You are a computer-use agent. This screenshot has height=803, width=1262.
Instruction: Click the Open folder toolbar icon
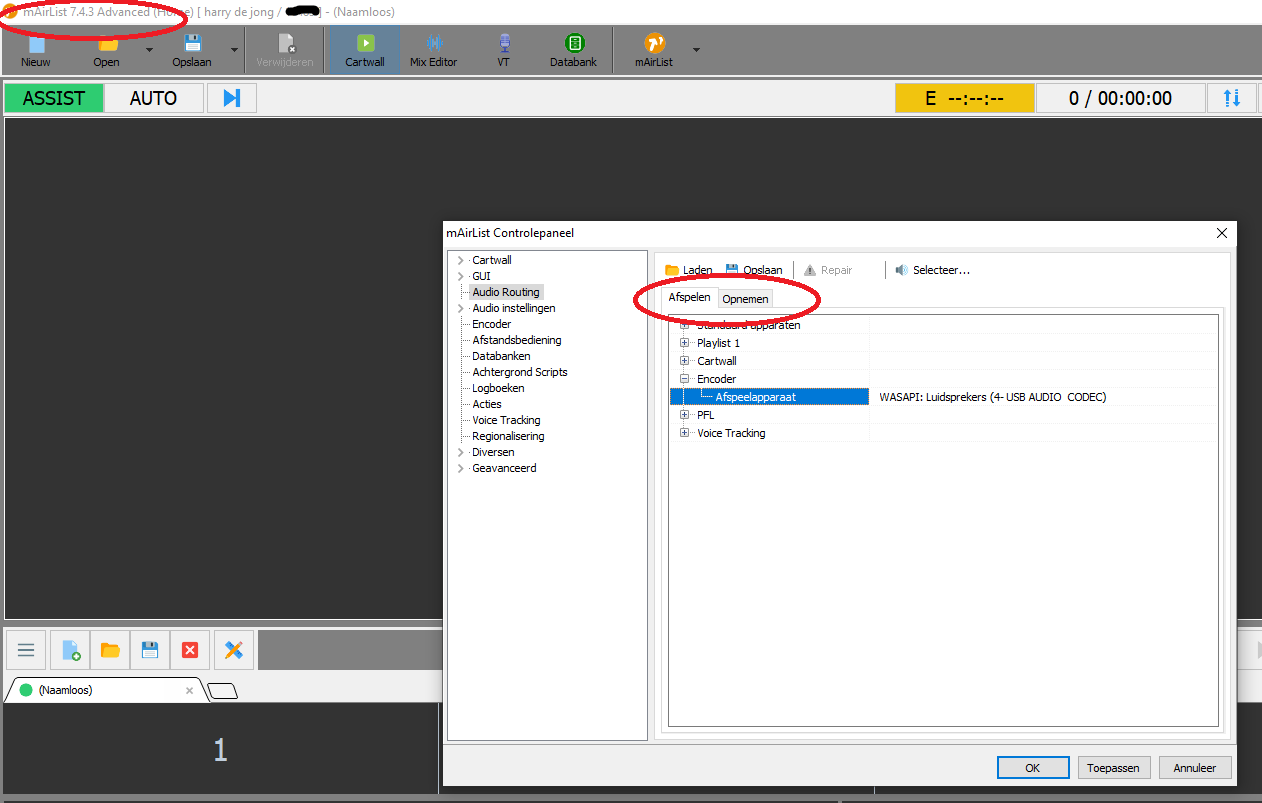(107, 44)
